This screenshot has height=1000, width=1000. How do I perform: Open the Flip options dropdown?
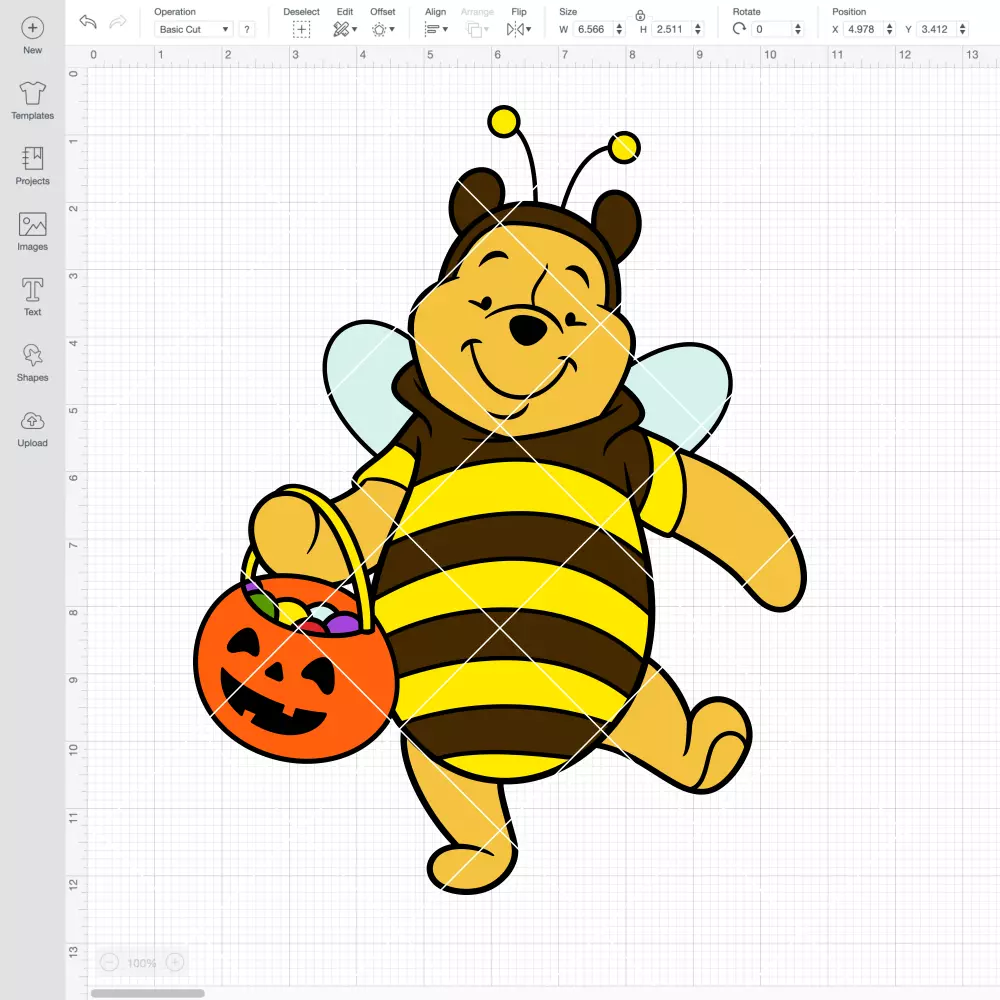click(519, 29)
